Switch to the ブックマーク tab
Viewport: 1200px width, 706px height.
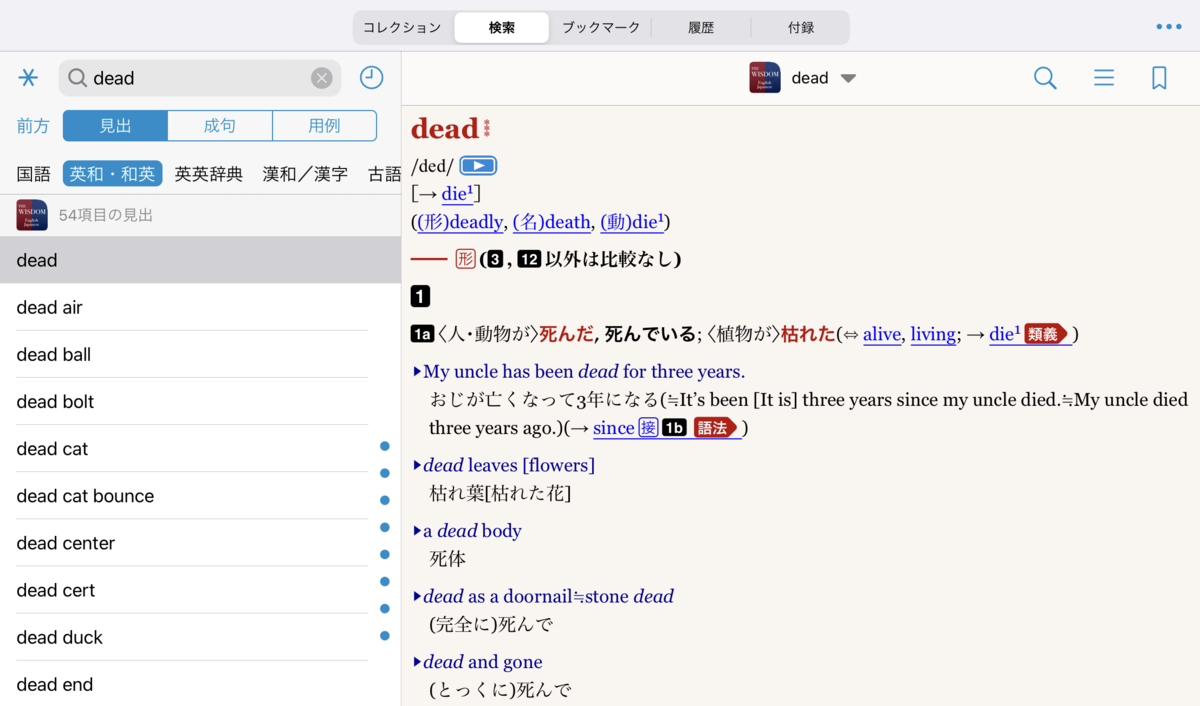pos(600,27)
